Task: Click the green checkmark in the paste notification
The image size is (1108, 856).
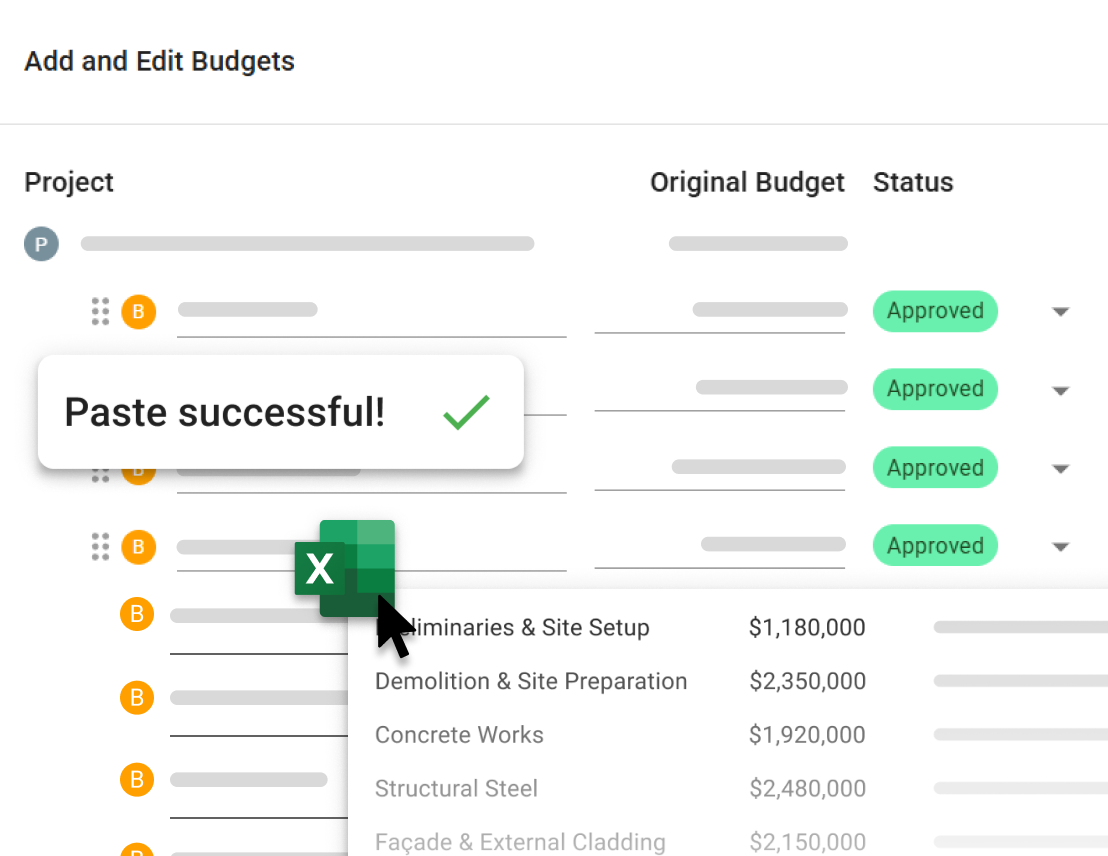Action: coord(466,411)
